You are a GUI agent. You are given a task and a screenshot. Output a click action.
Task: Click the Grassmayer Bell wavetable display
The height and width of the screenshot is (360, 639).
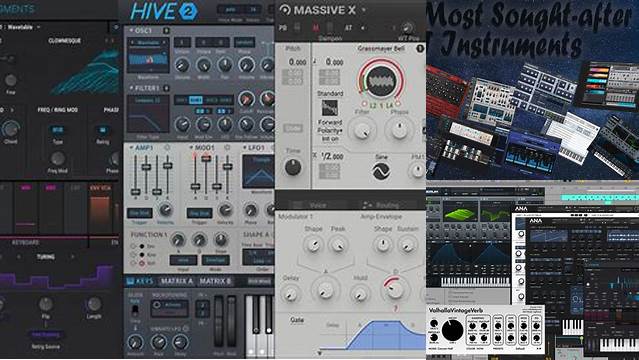click(x=381, y=80)
